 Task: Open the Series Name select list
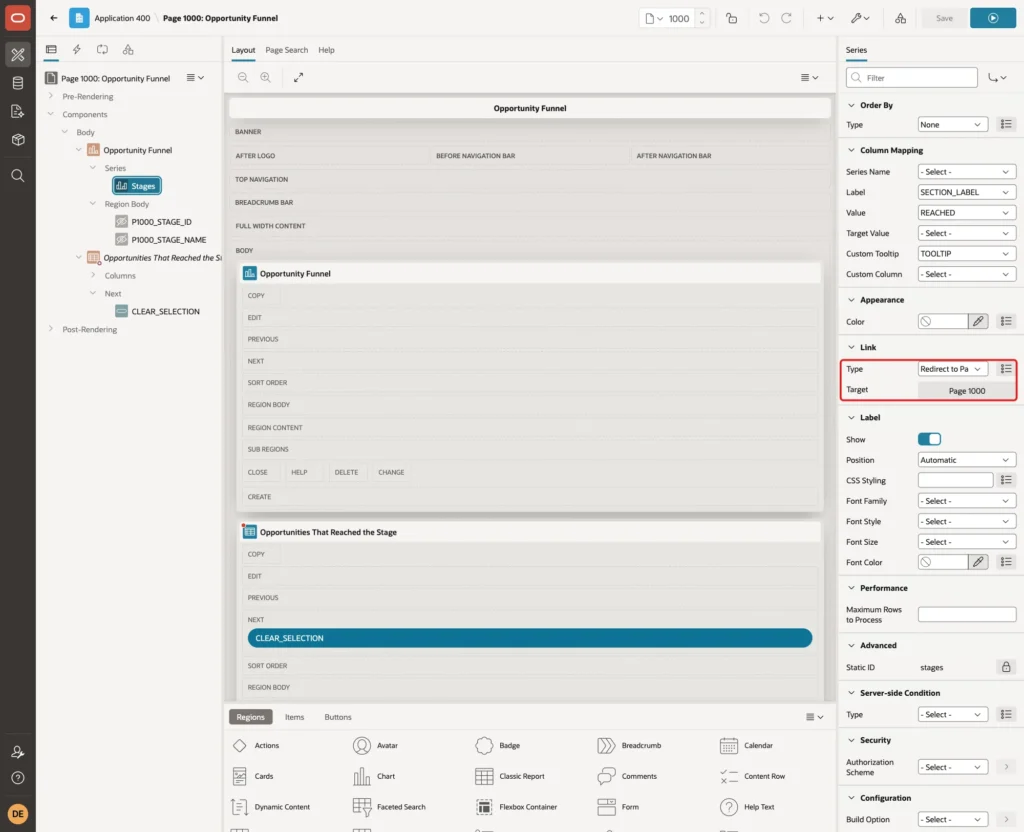pos(966,172)
